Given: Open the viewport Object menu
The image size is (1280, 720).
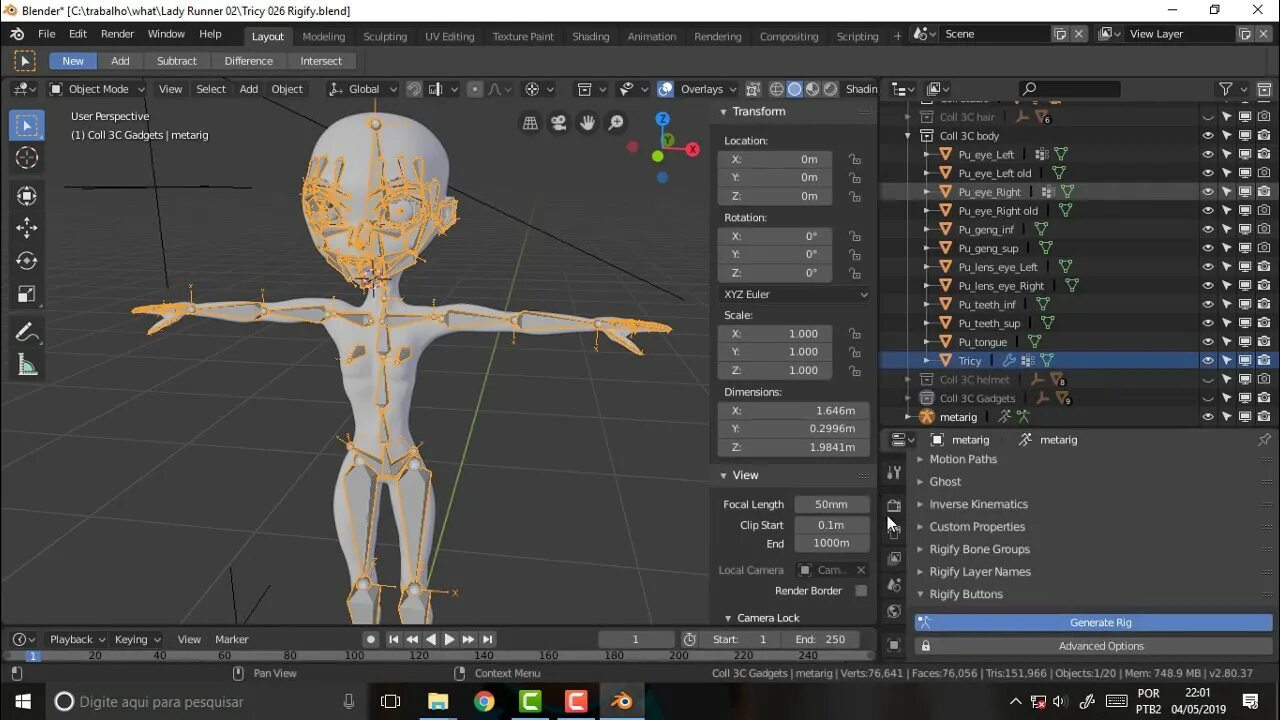Looking at the screenshot, I should click(x=287, y=89).
